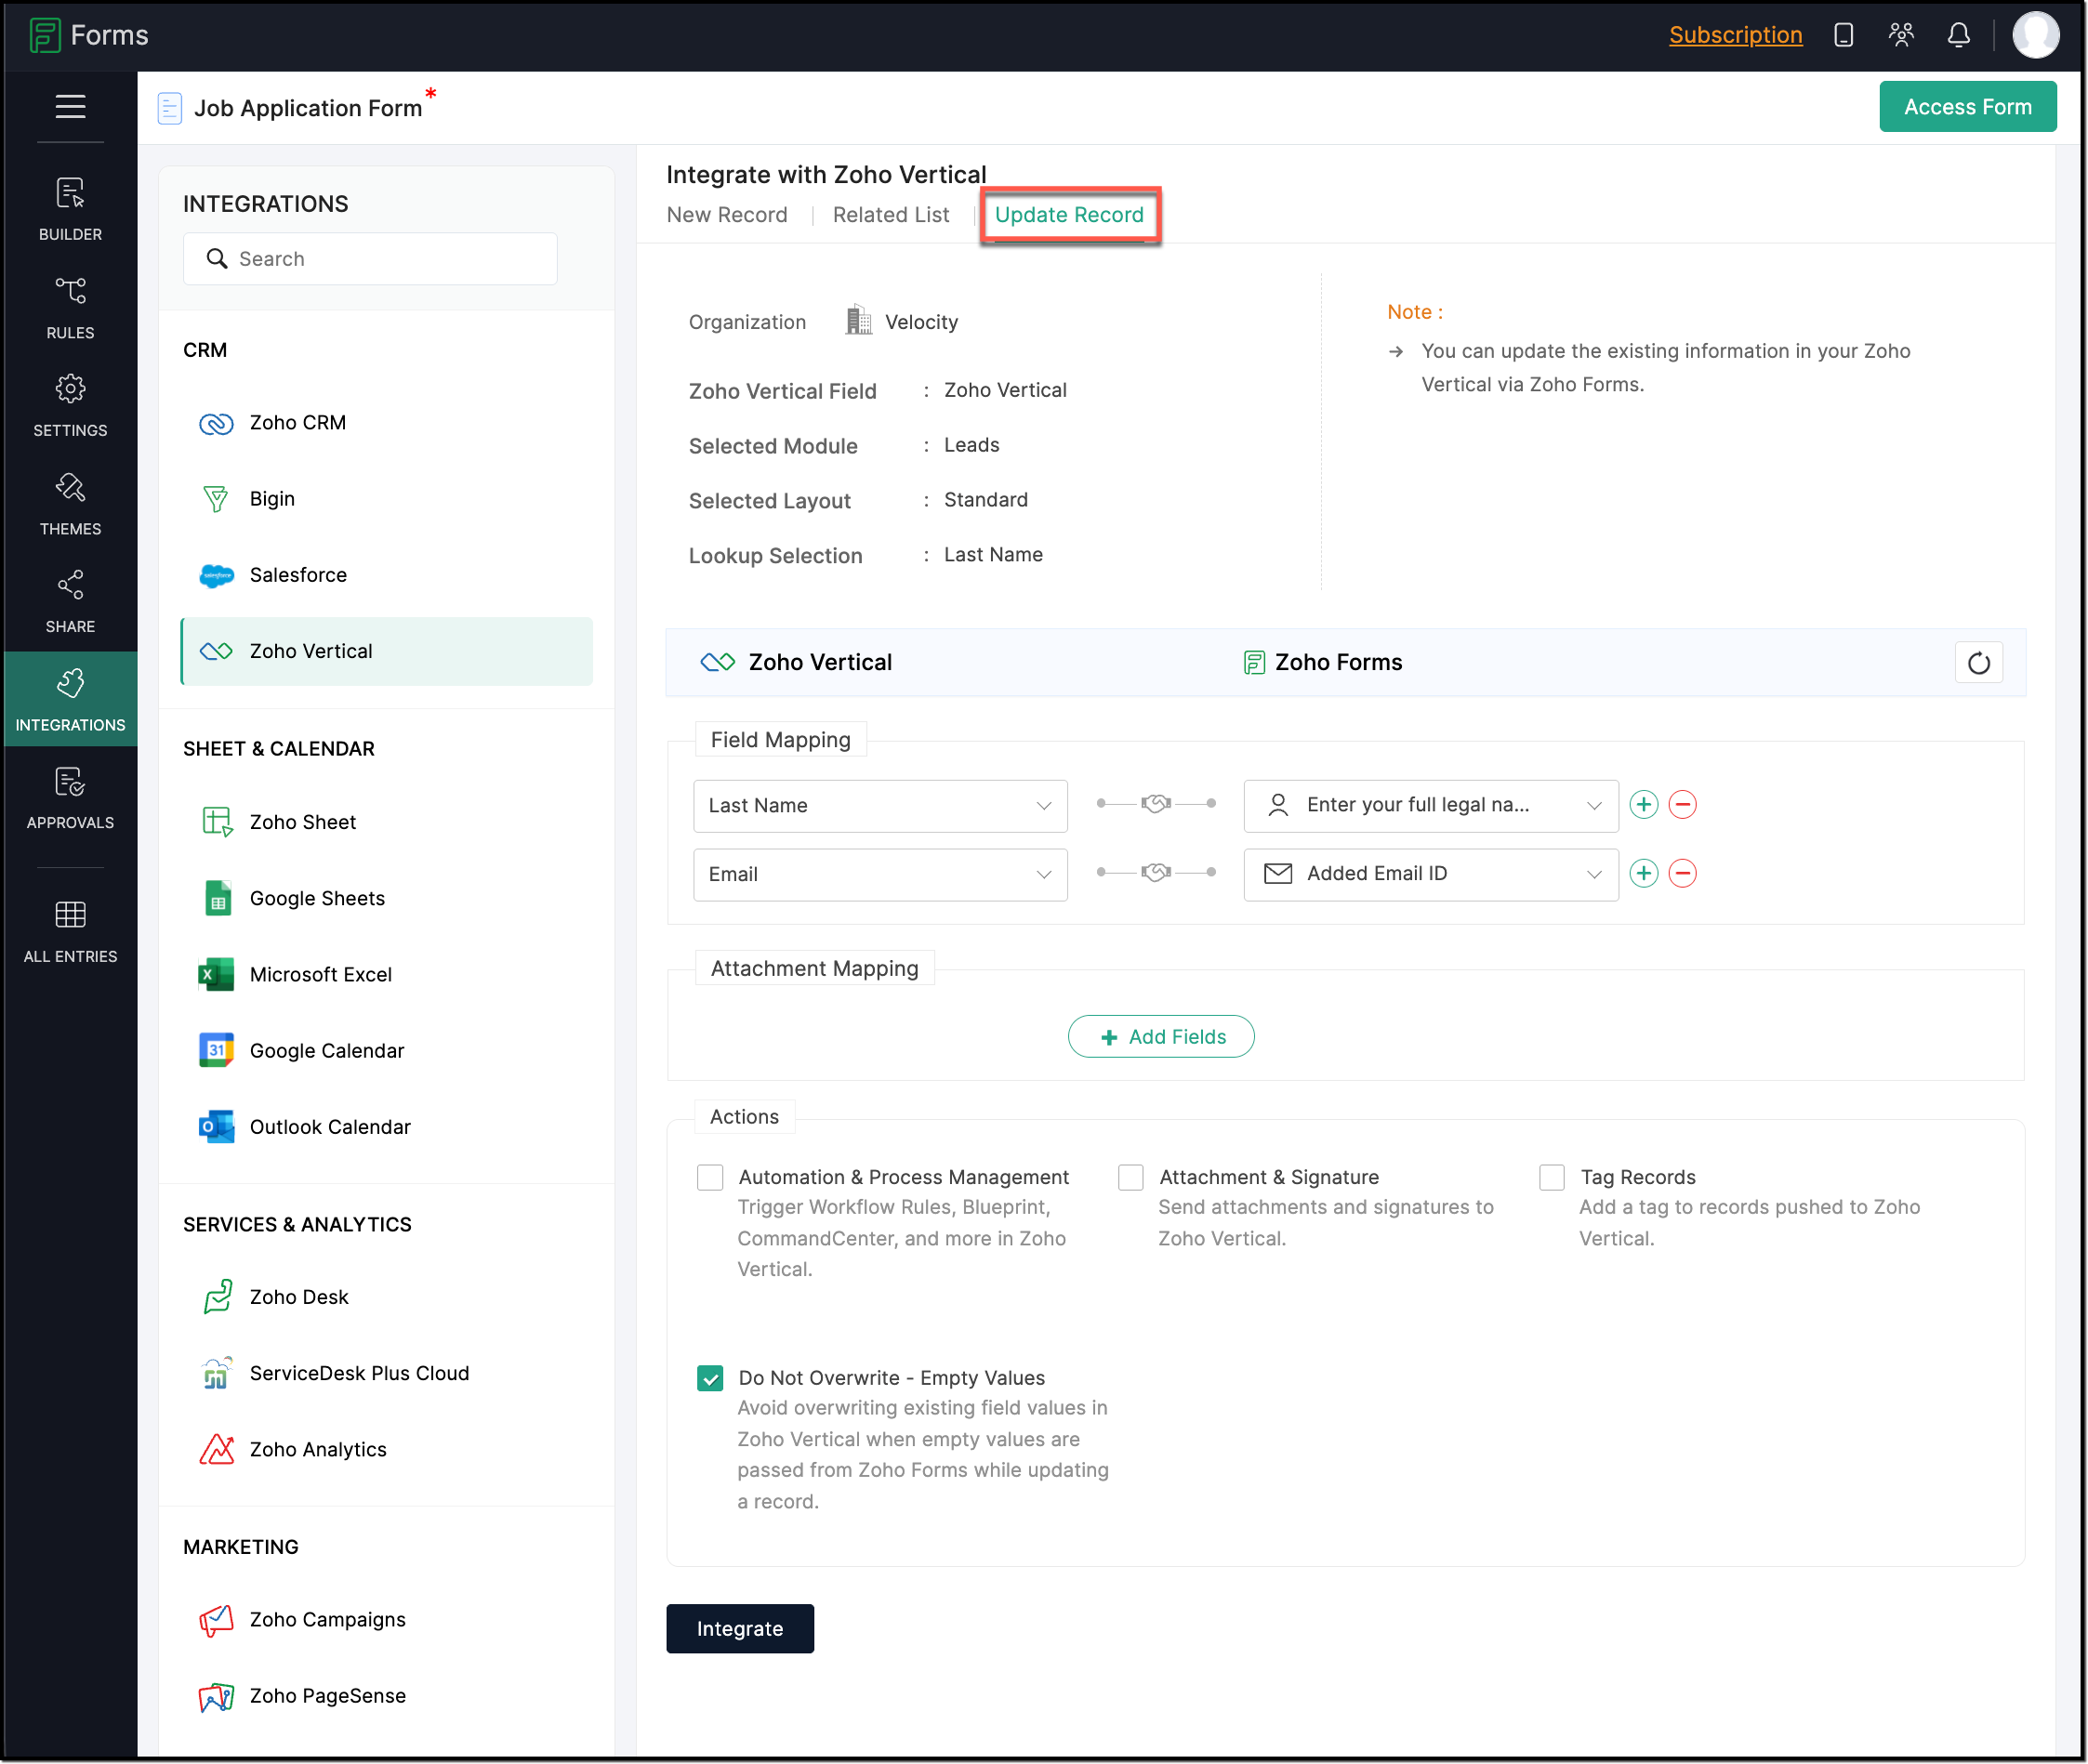Image resolution: width=2088 pixels, height=1764 pixels.
Task: Enable the Automation & Process Management checkbox
Action: click(x=710, y=1177)
